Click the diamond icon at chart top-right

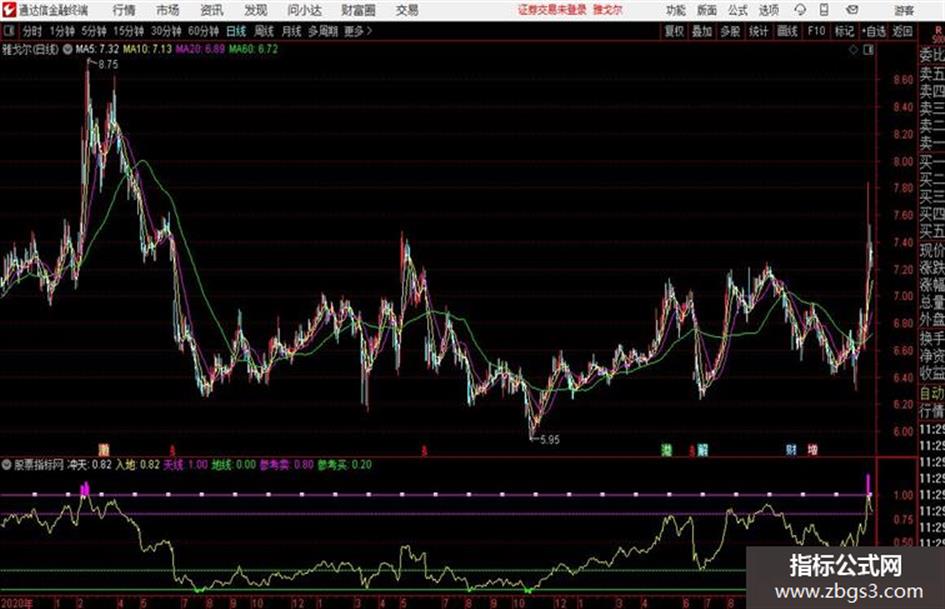click(853, 50)
